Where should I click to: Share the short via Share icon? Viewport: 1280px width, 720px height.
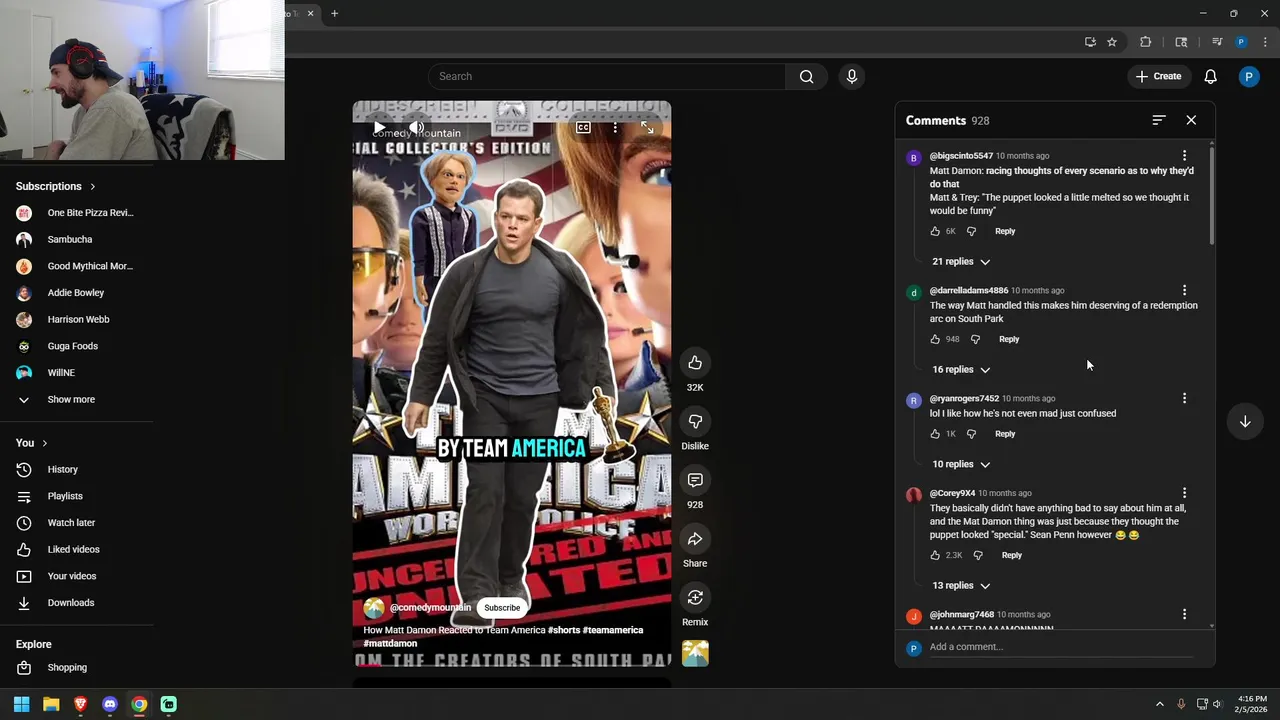pyautogui.click(x=695, y=539)
